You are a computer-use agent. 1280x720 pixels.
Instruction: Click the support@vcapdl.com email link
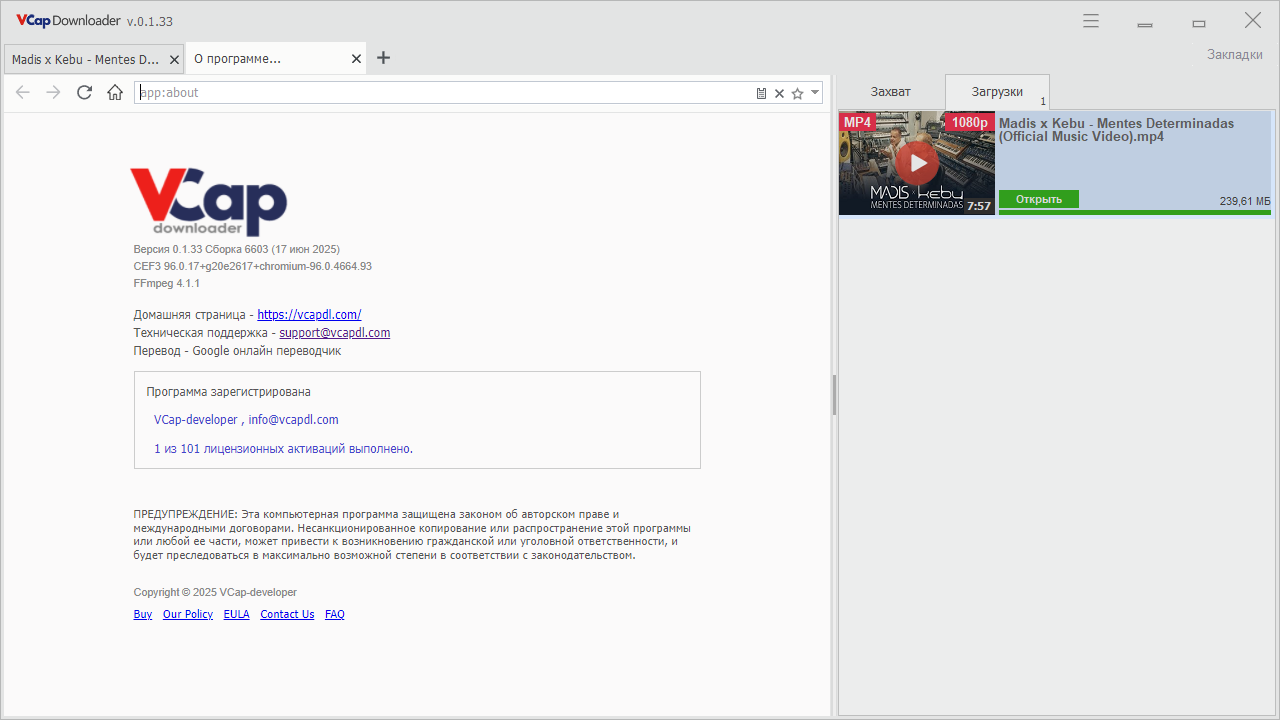click(x=334, y=333)
